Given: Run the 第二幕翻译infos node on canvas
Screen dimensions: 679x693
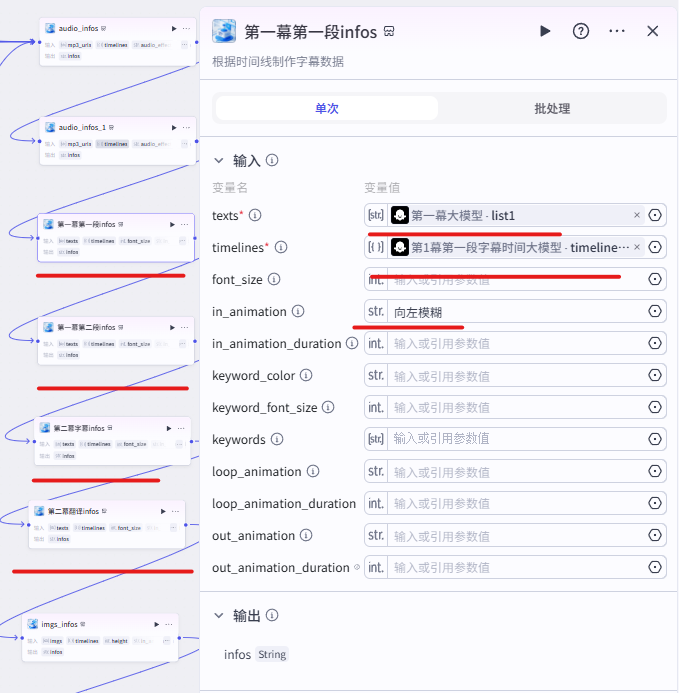Looking at the screenshot, I should point(163,511).
